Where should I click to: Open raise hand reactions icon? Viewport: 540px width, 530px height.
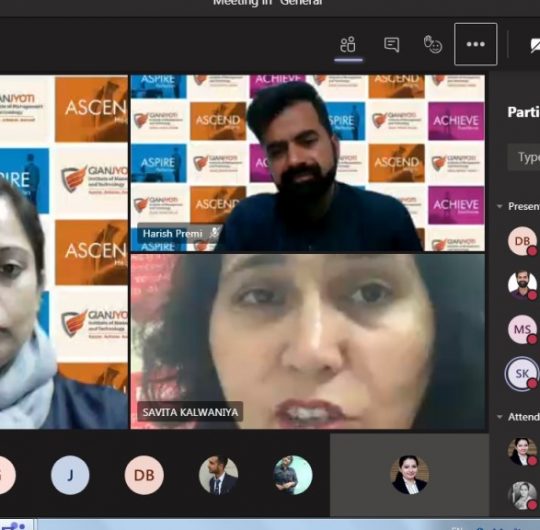point(433,44)
